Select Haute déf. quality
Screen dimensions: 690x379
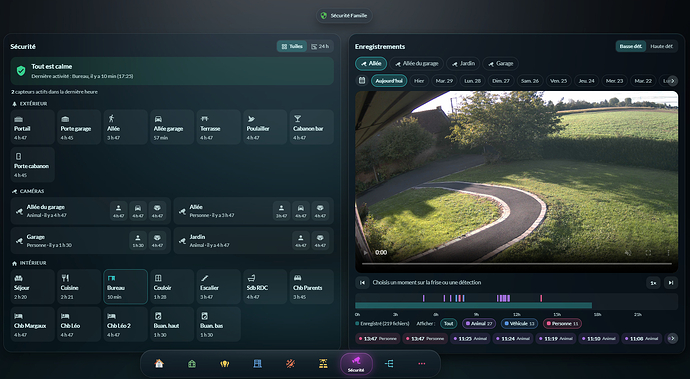point(661,46)
